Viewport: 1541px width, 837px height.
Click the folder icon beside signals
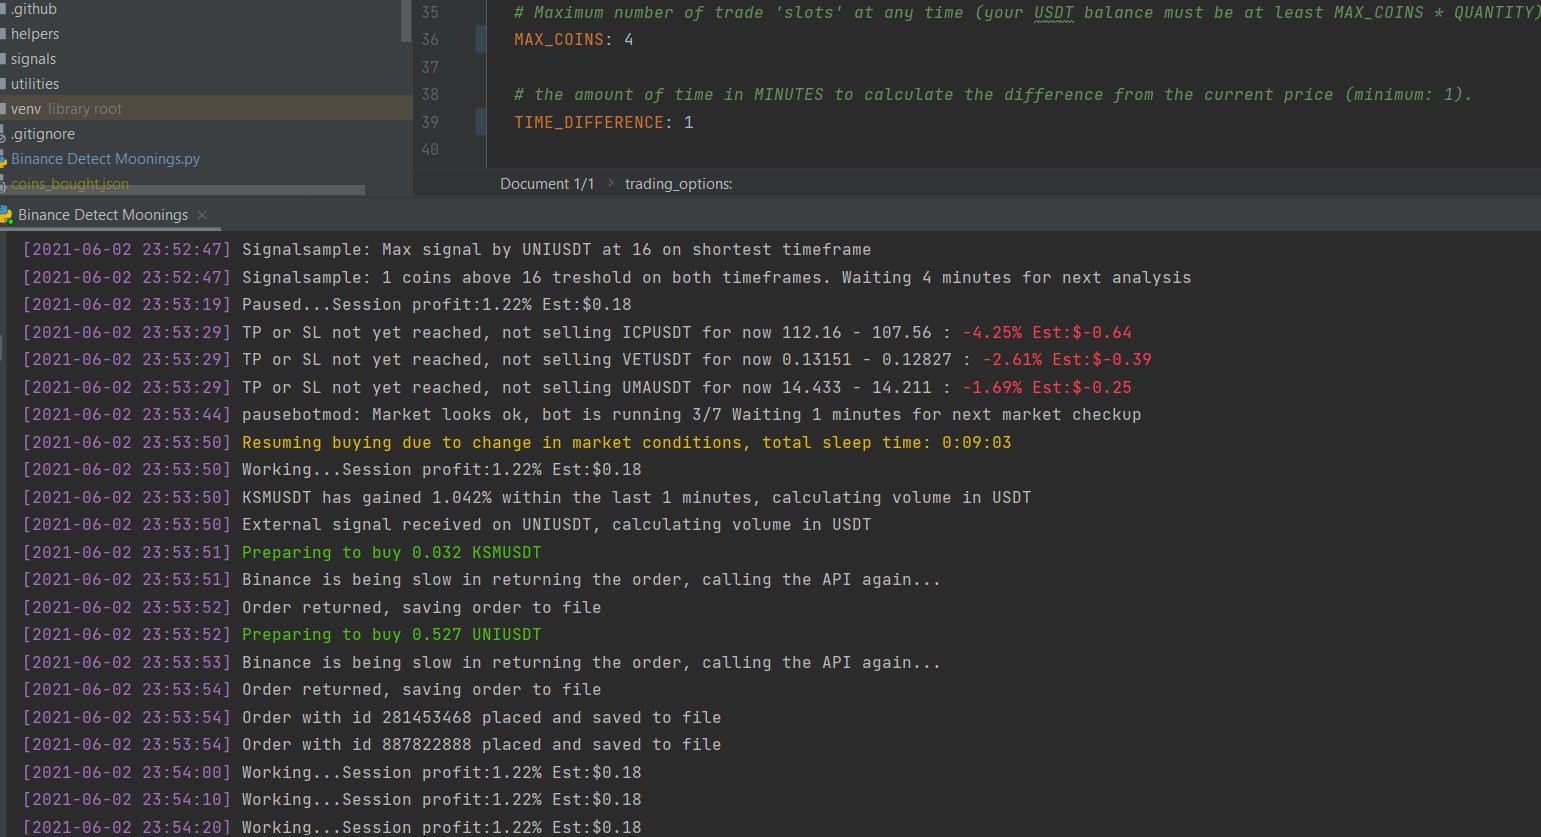point(4,58)
